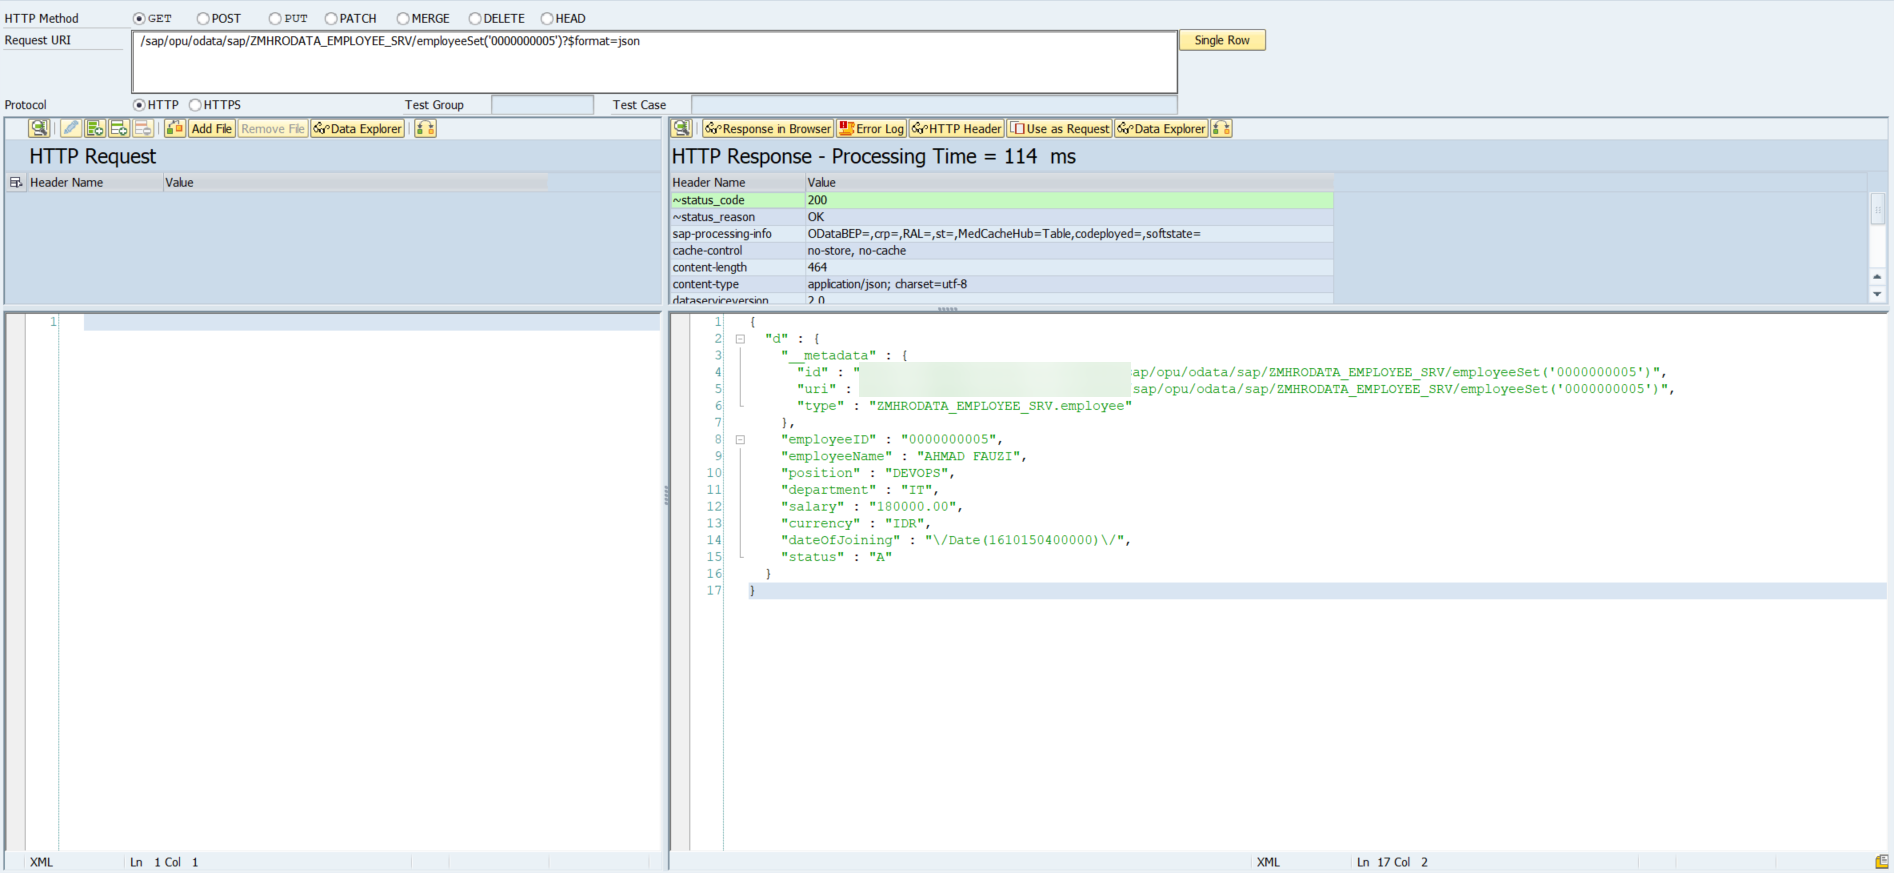Open Response in Browser
The height and width of the screenshot is (873, 1894).
(768, 128)
